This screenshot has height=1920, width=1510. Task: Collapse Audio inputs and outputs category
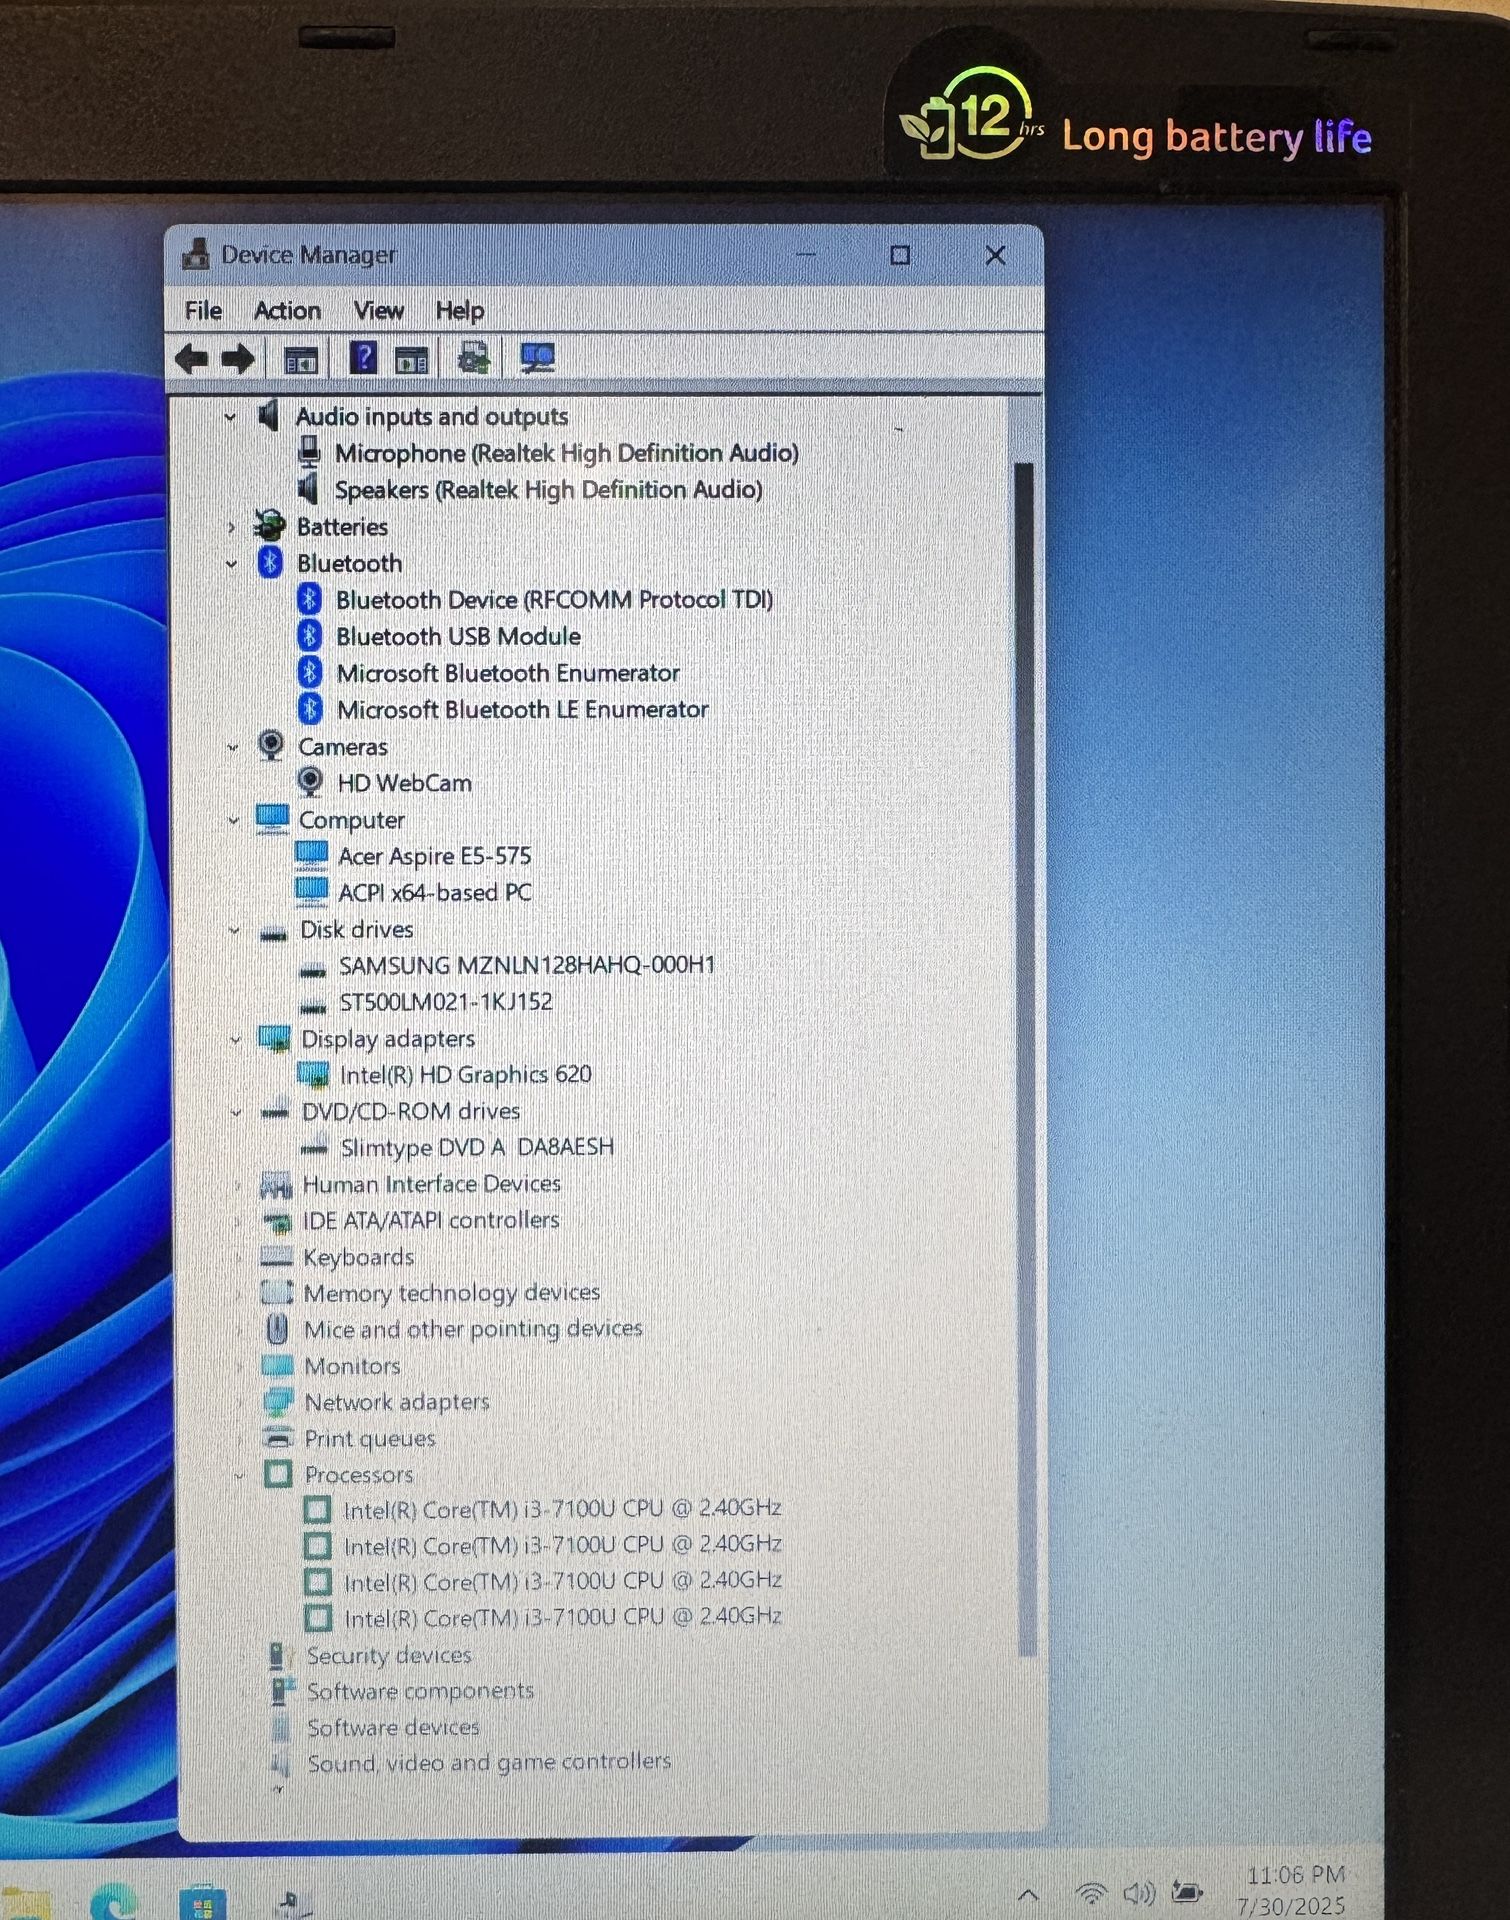click(230, 417)
